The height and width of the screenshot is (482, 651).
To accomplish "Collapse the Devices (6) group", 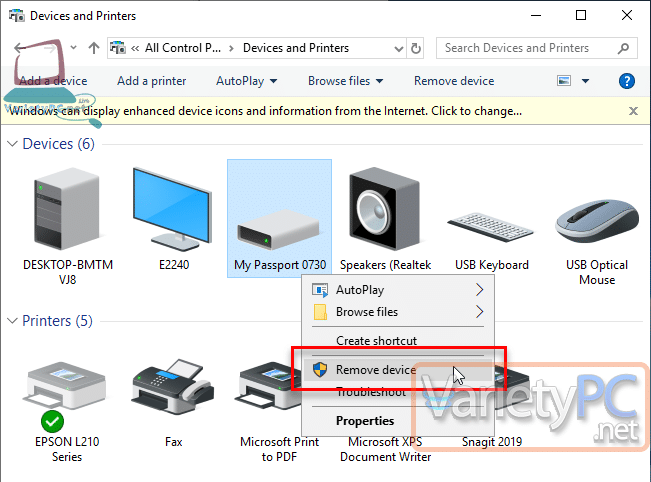I will coord(12,144).
